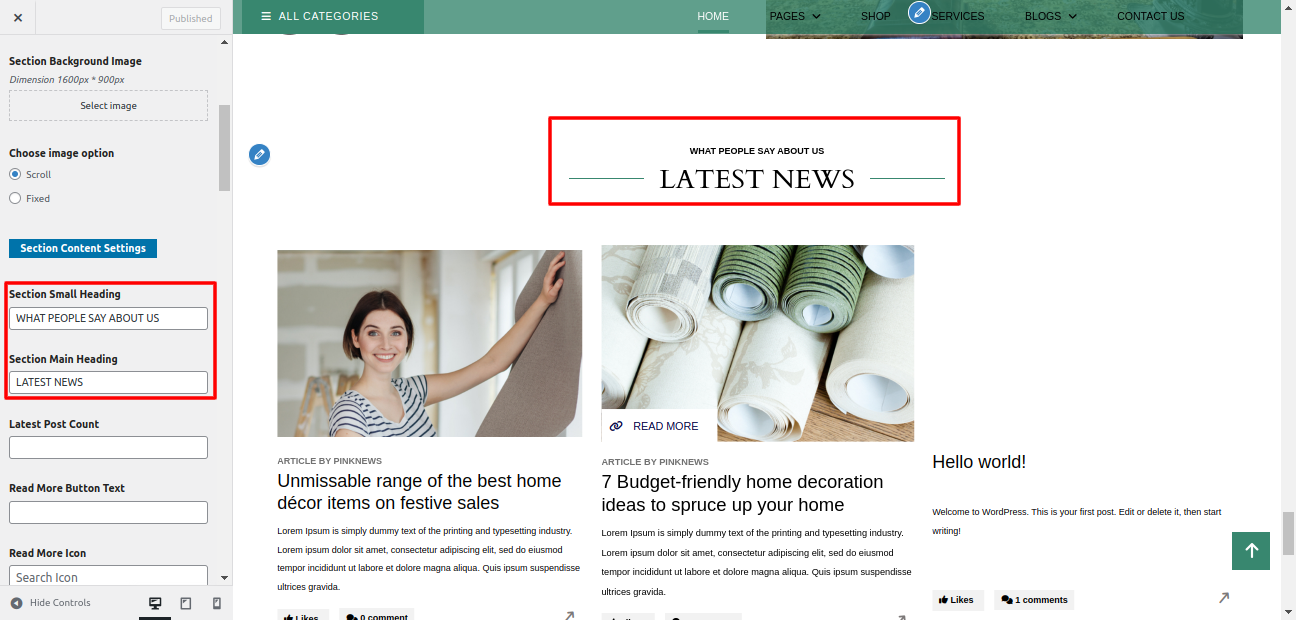Switch to desktop preview mode
This screenshot has height=620, width=1296.
[155, 604]
